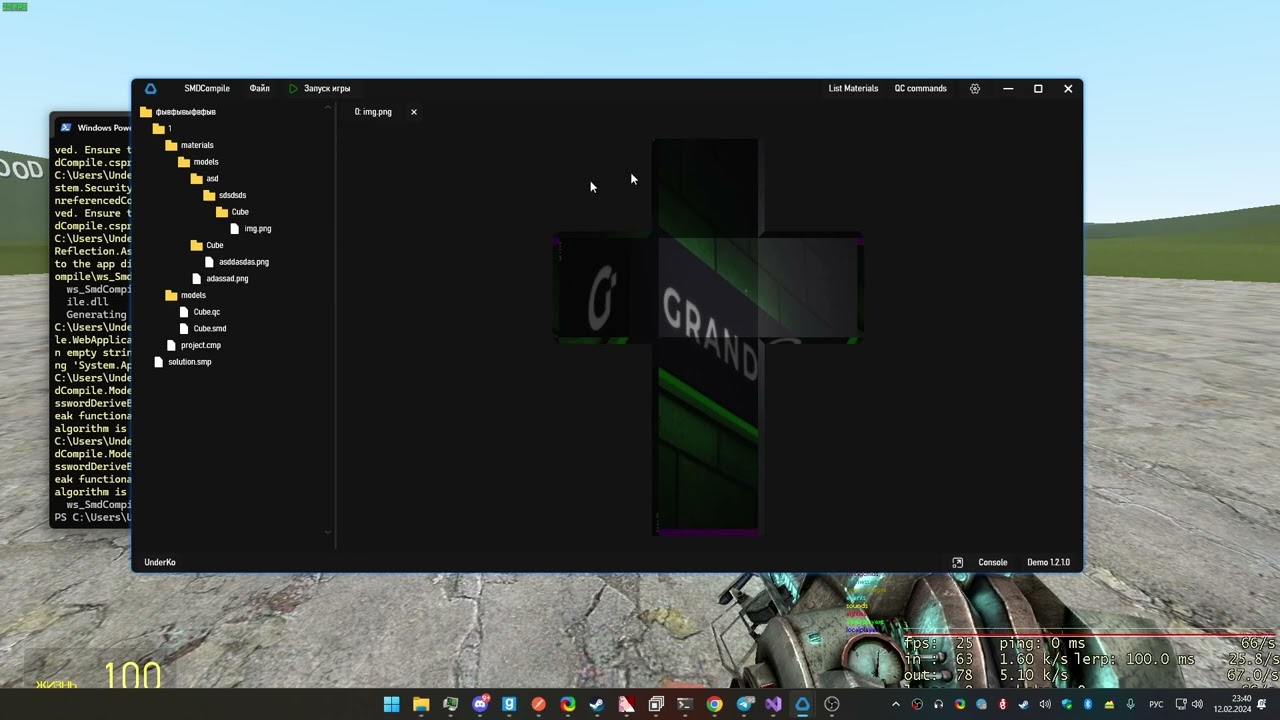The image size is (1280, 720).
Task: Click the Demo 1.2.10 version label
Action: [x=1048, y=562]
